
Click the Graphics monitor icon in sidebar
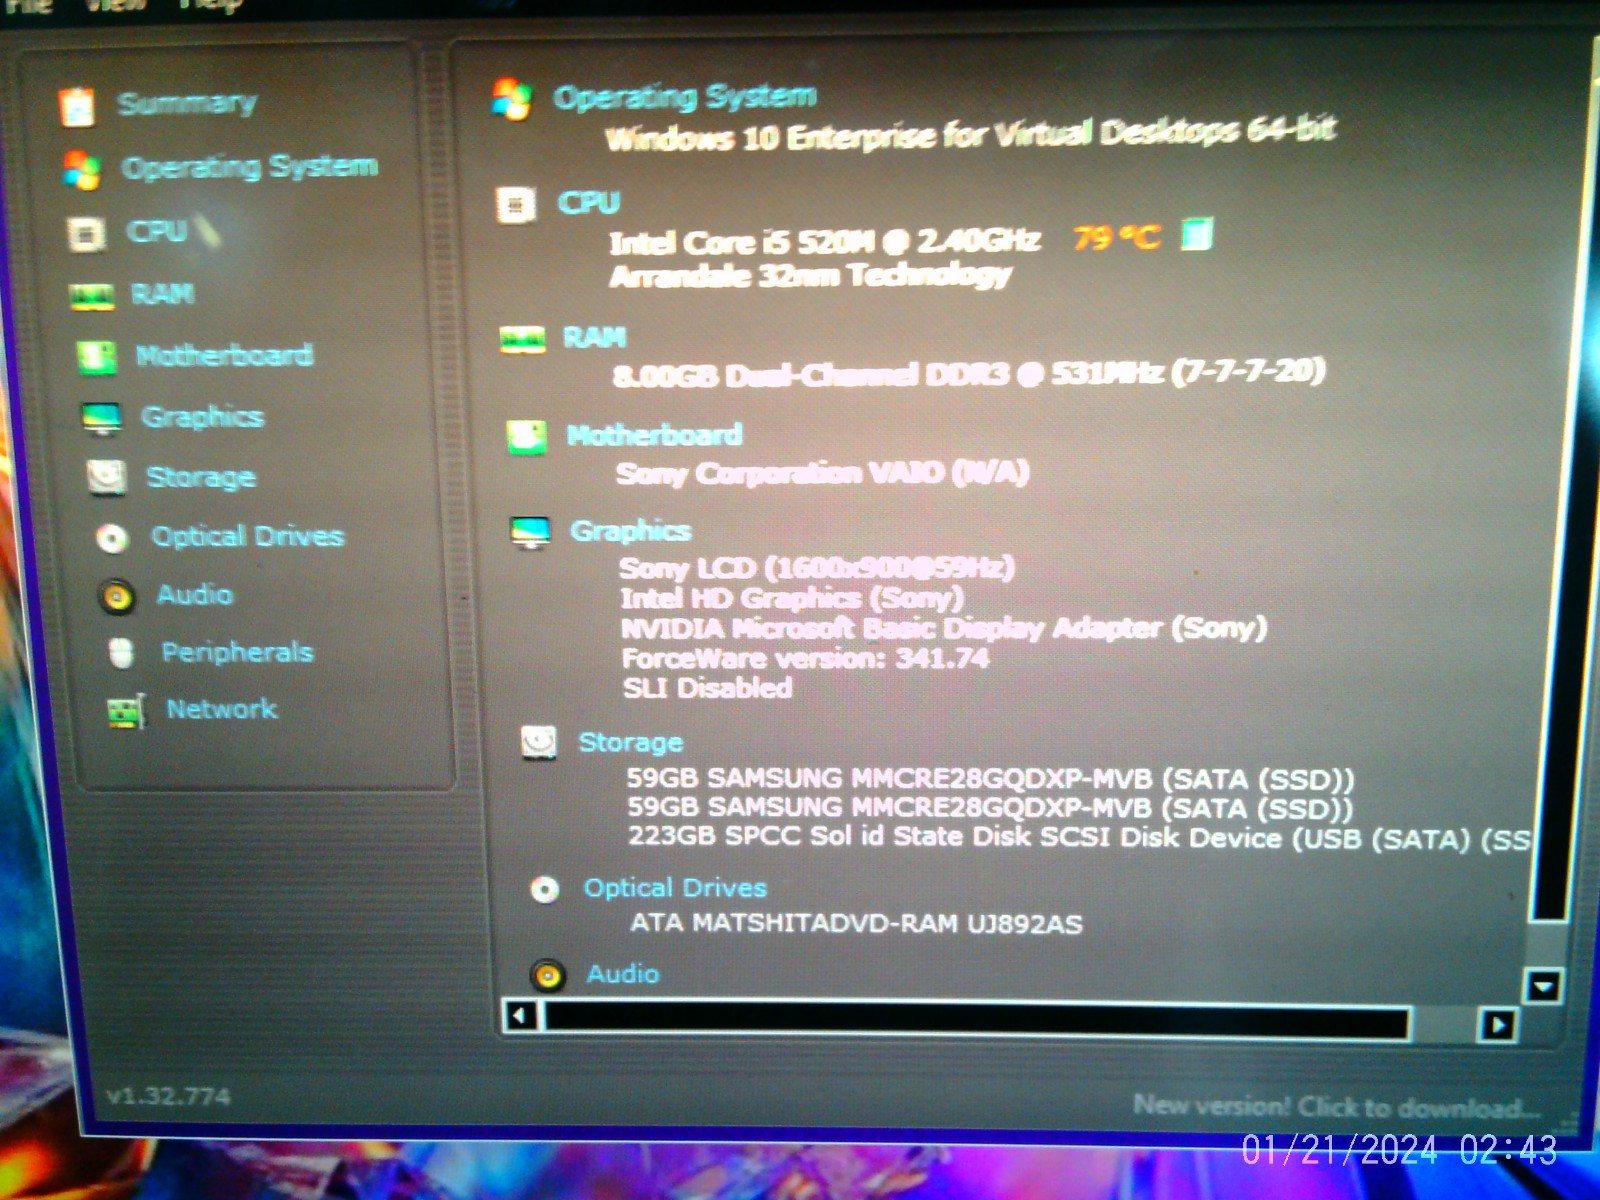102,418
